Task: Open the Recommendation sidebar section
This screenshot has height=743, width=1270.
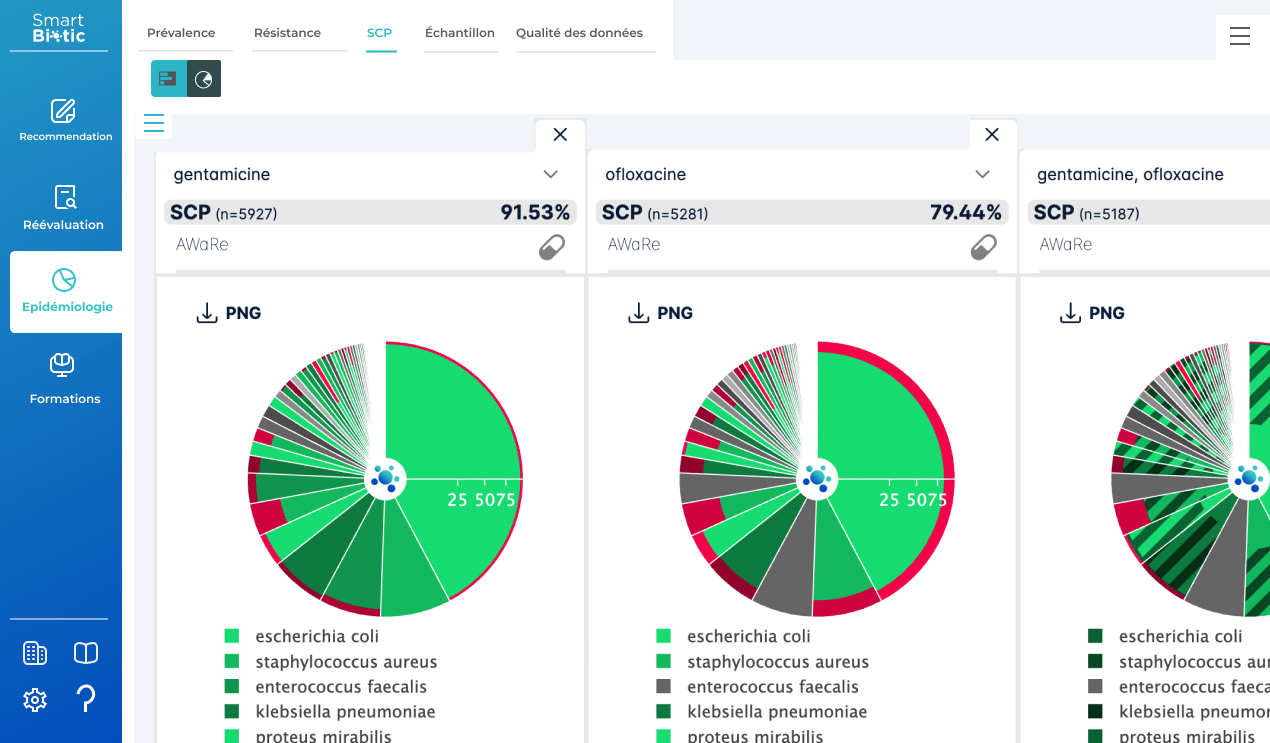Action: point(65,121)
